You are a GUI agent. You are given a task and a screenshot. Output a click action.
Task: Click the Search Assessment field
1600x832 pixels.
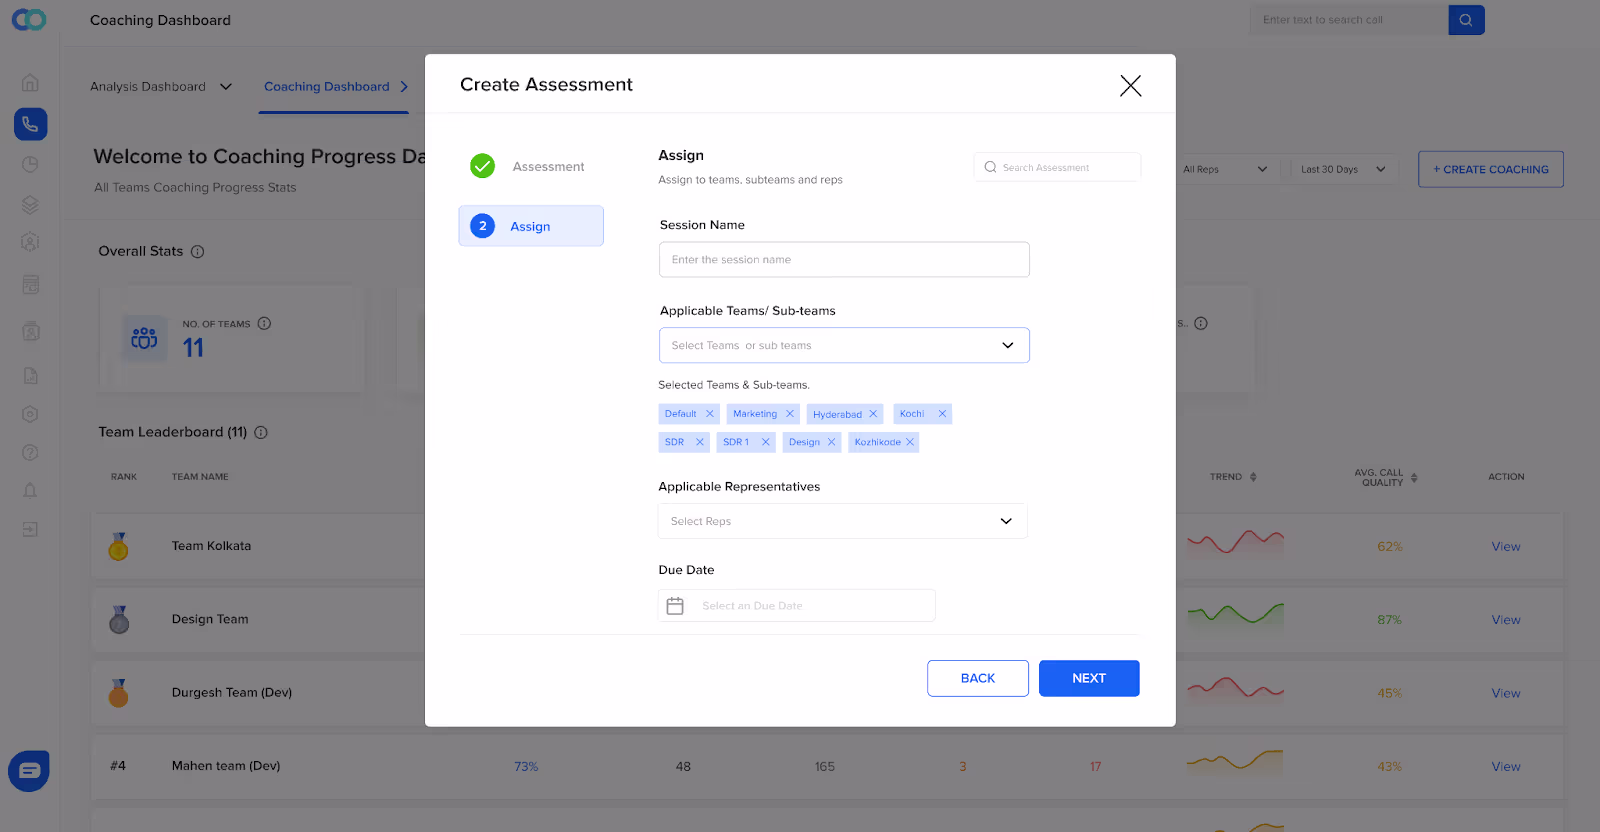pyautogui.click(x=1057, y=167)
